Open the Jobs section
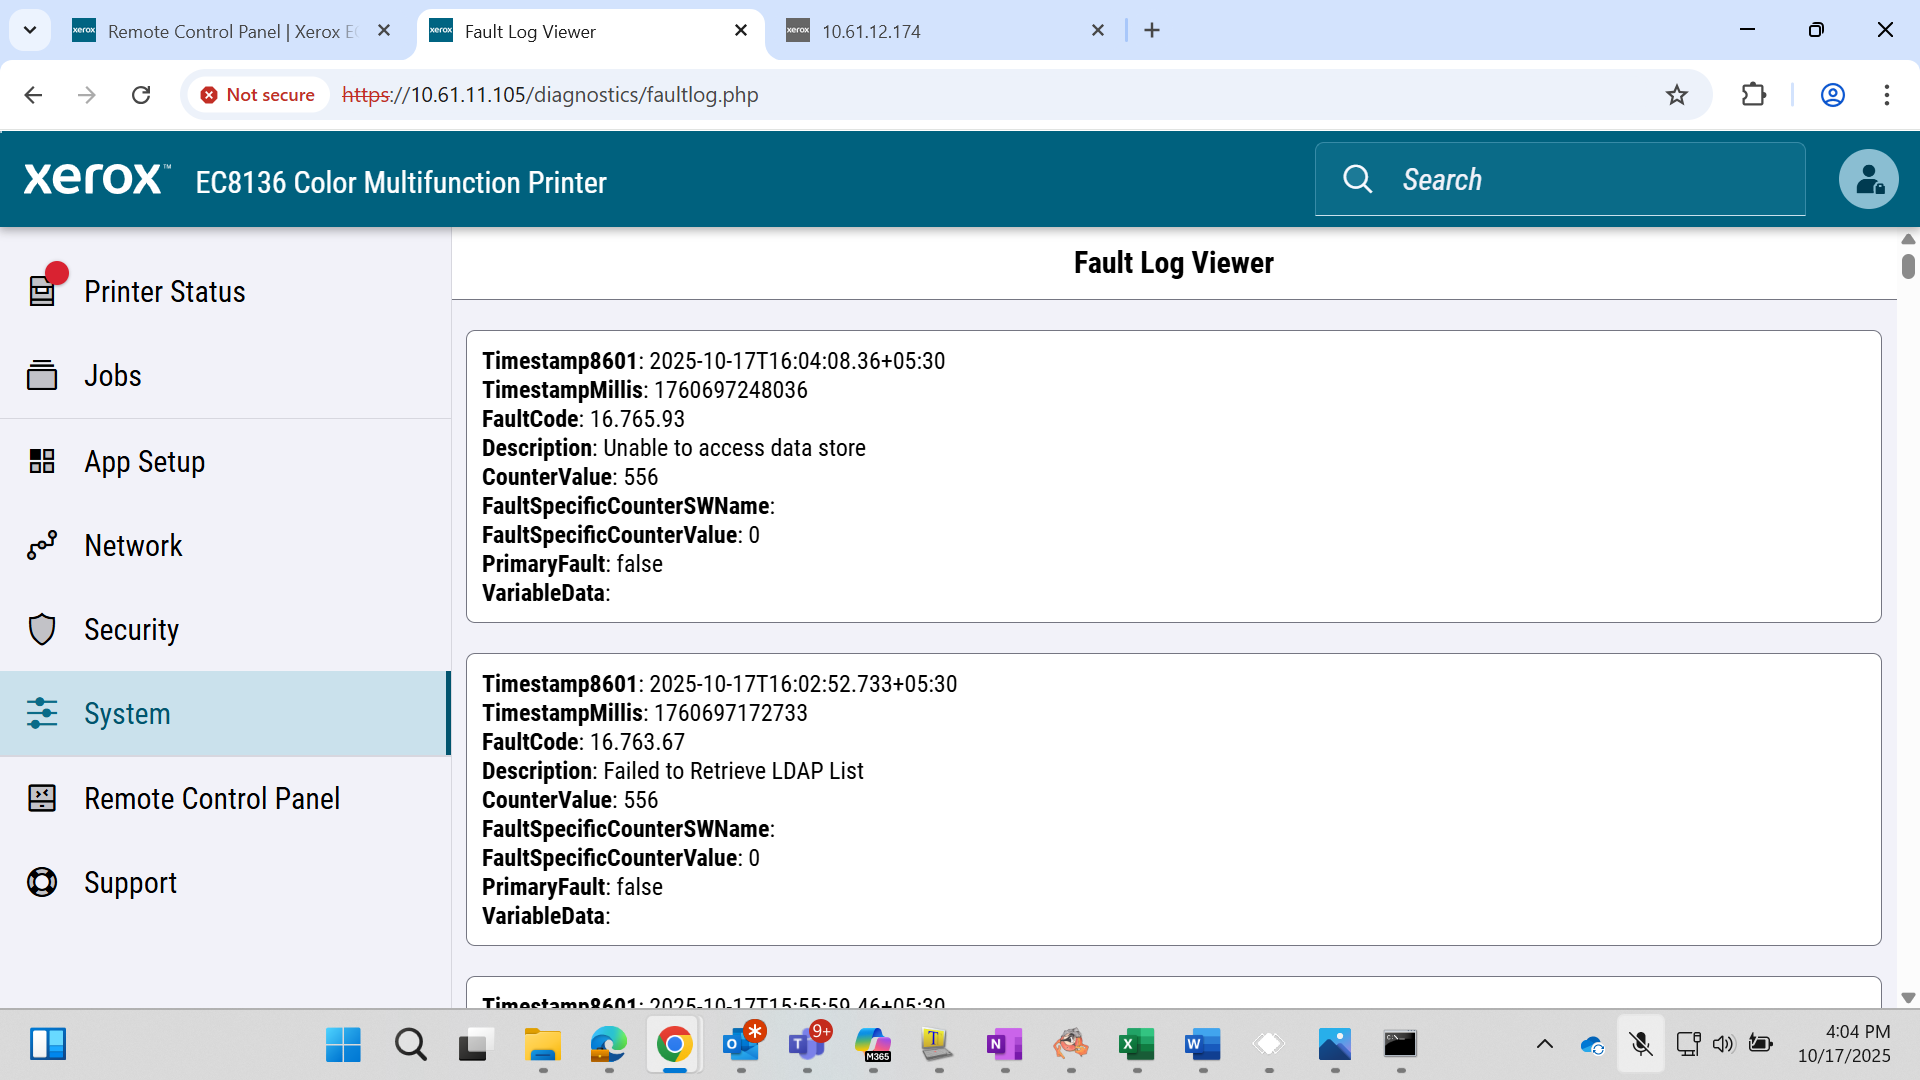The image size is (1920, 1080). [x=225, y=375]
